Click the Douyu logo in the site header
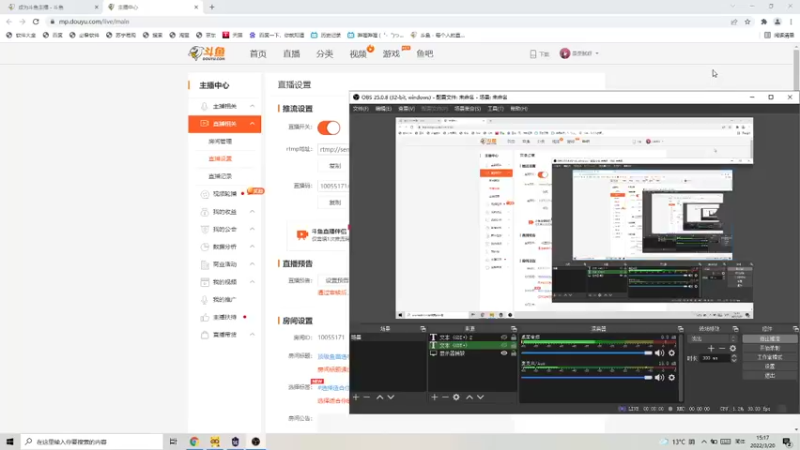The image size is (800, 450). 207,54
